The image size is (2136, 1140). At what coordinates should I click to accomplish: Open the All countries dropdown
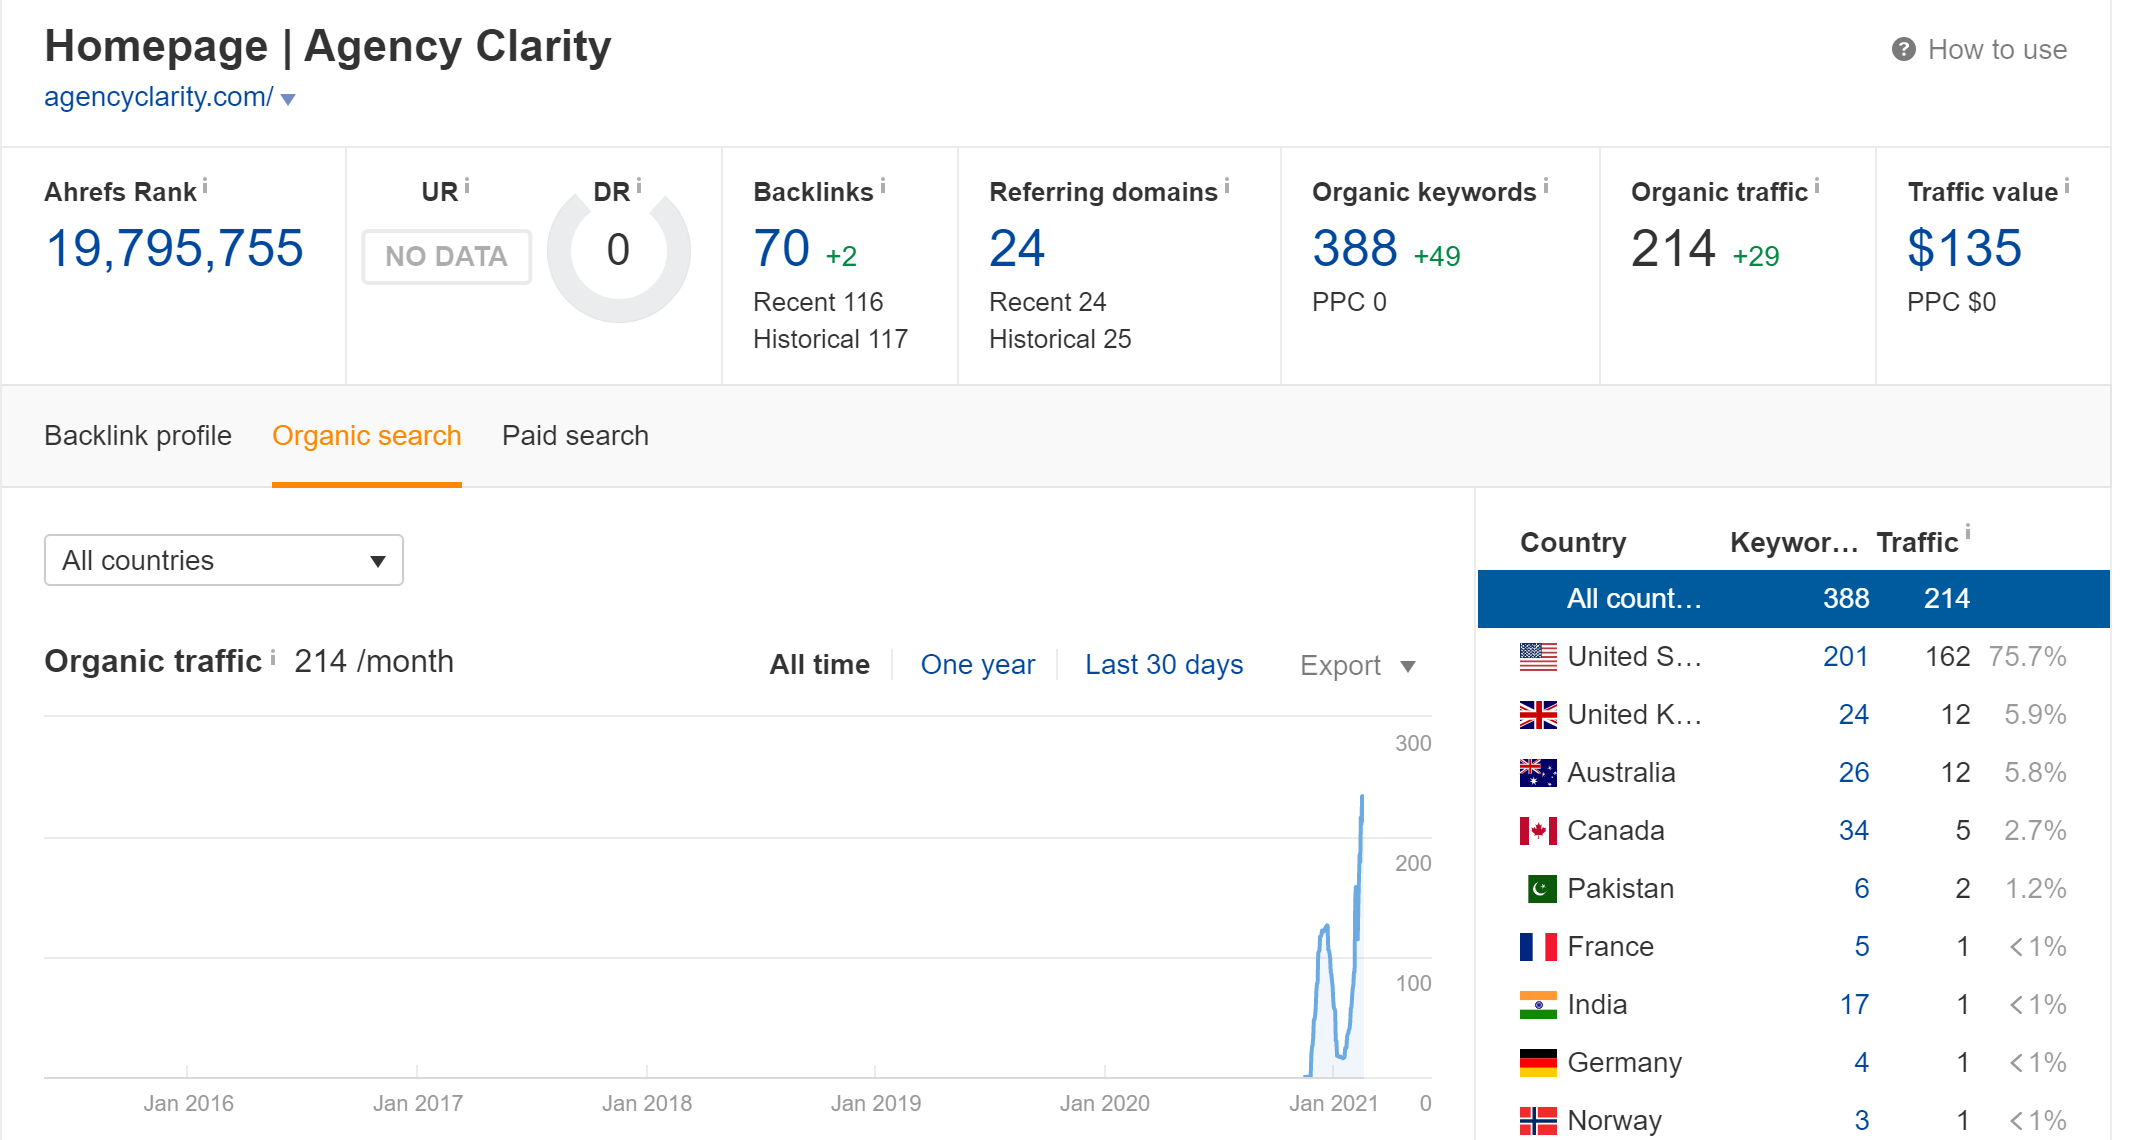[x=223, y=560]
